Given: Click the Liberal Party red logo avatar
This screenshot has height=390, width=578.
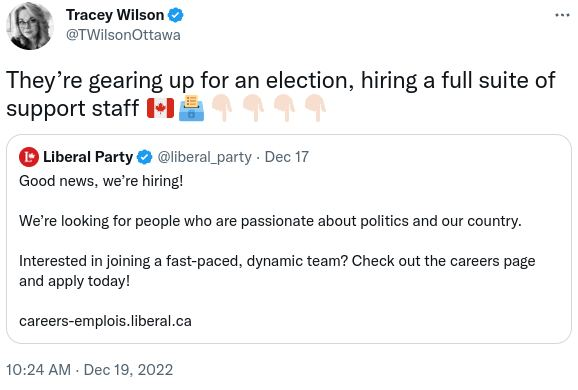Looking at the screenshot, I should click(29, 157).
